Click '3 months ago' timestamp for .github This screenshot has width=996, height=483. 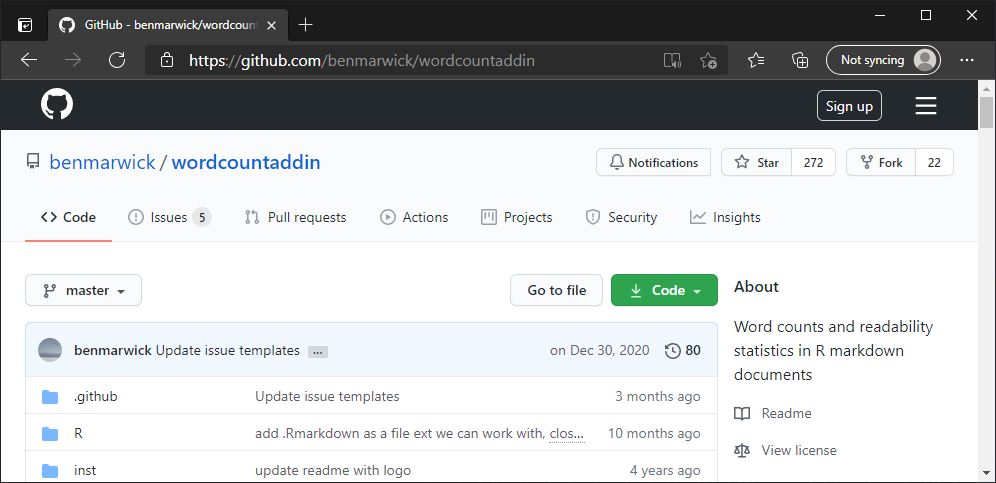[657, 397]
